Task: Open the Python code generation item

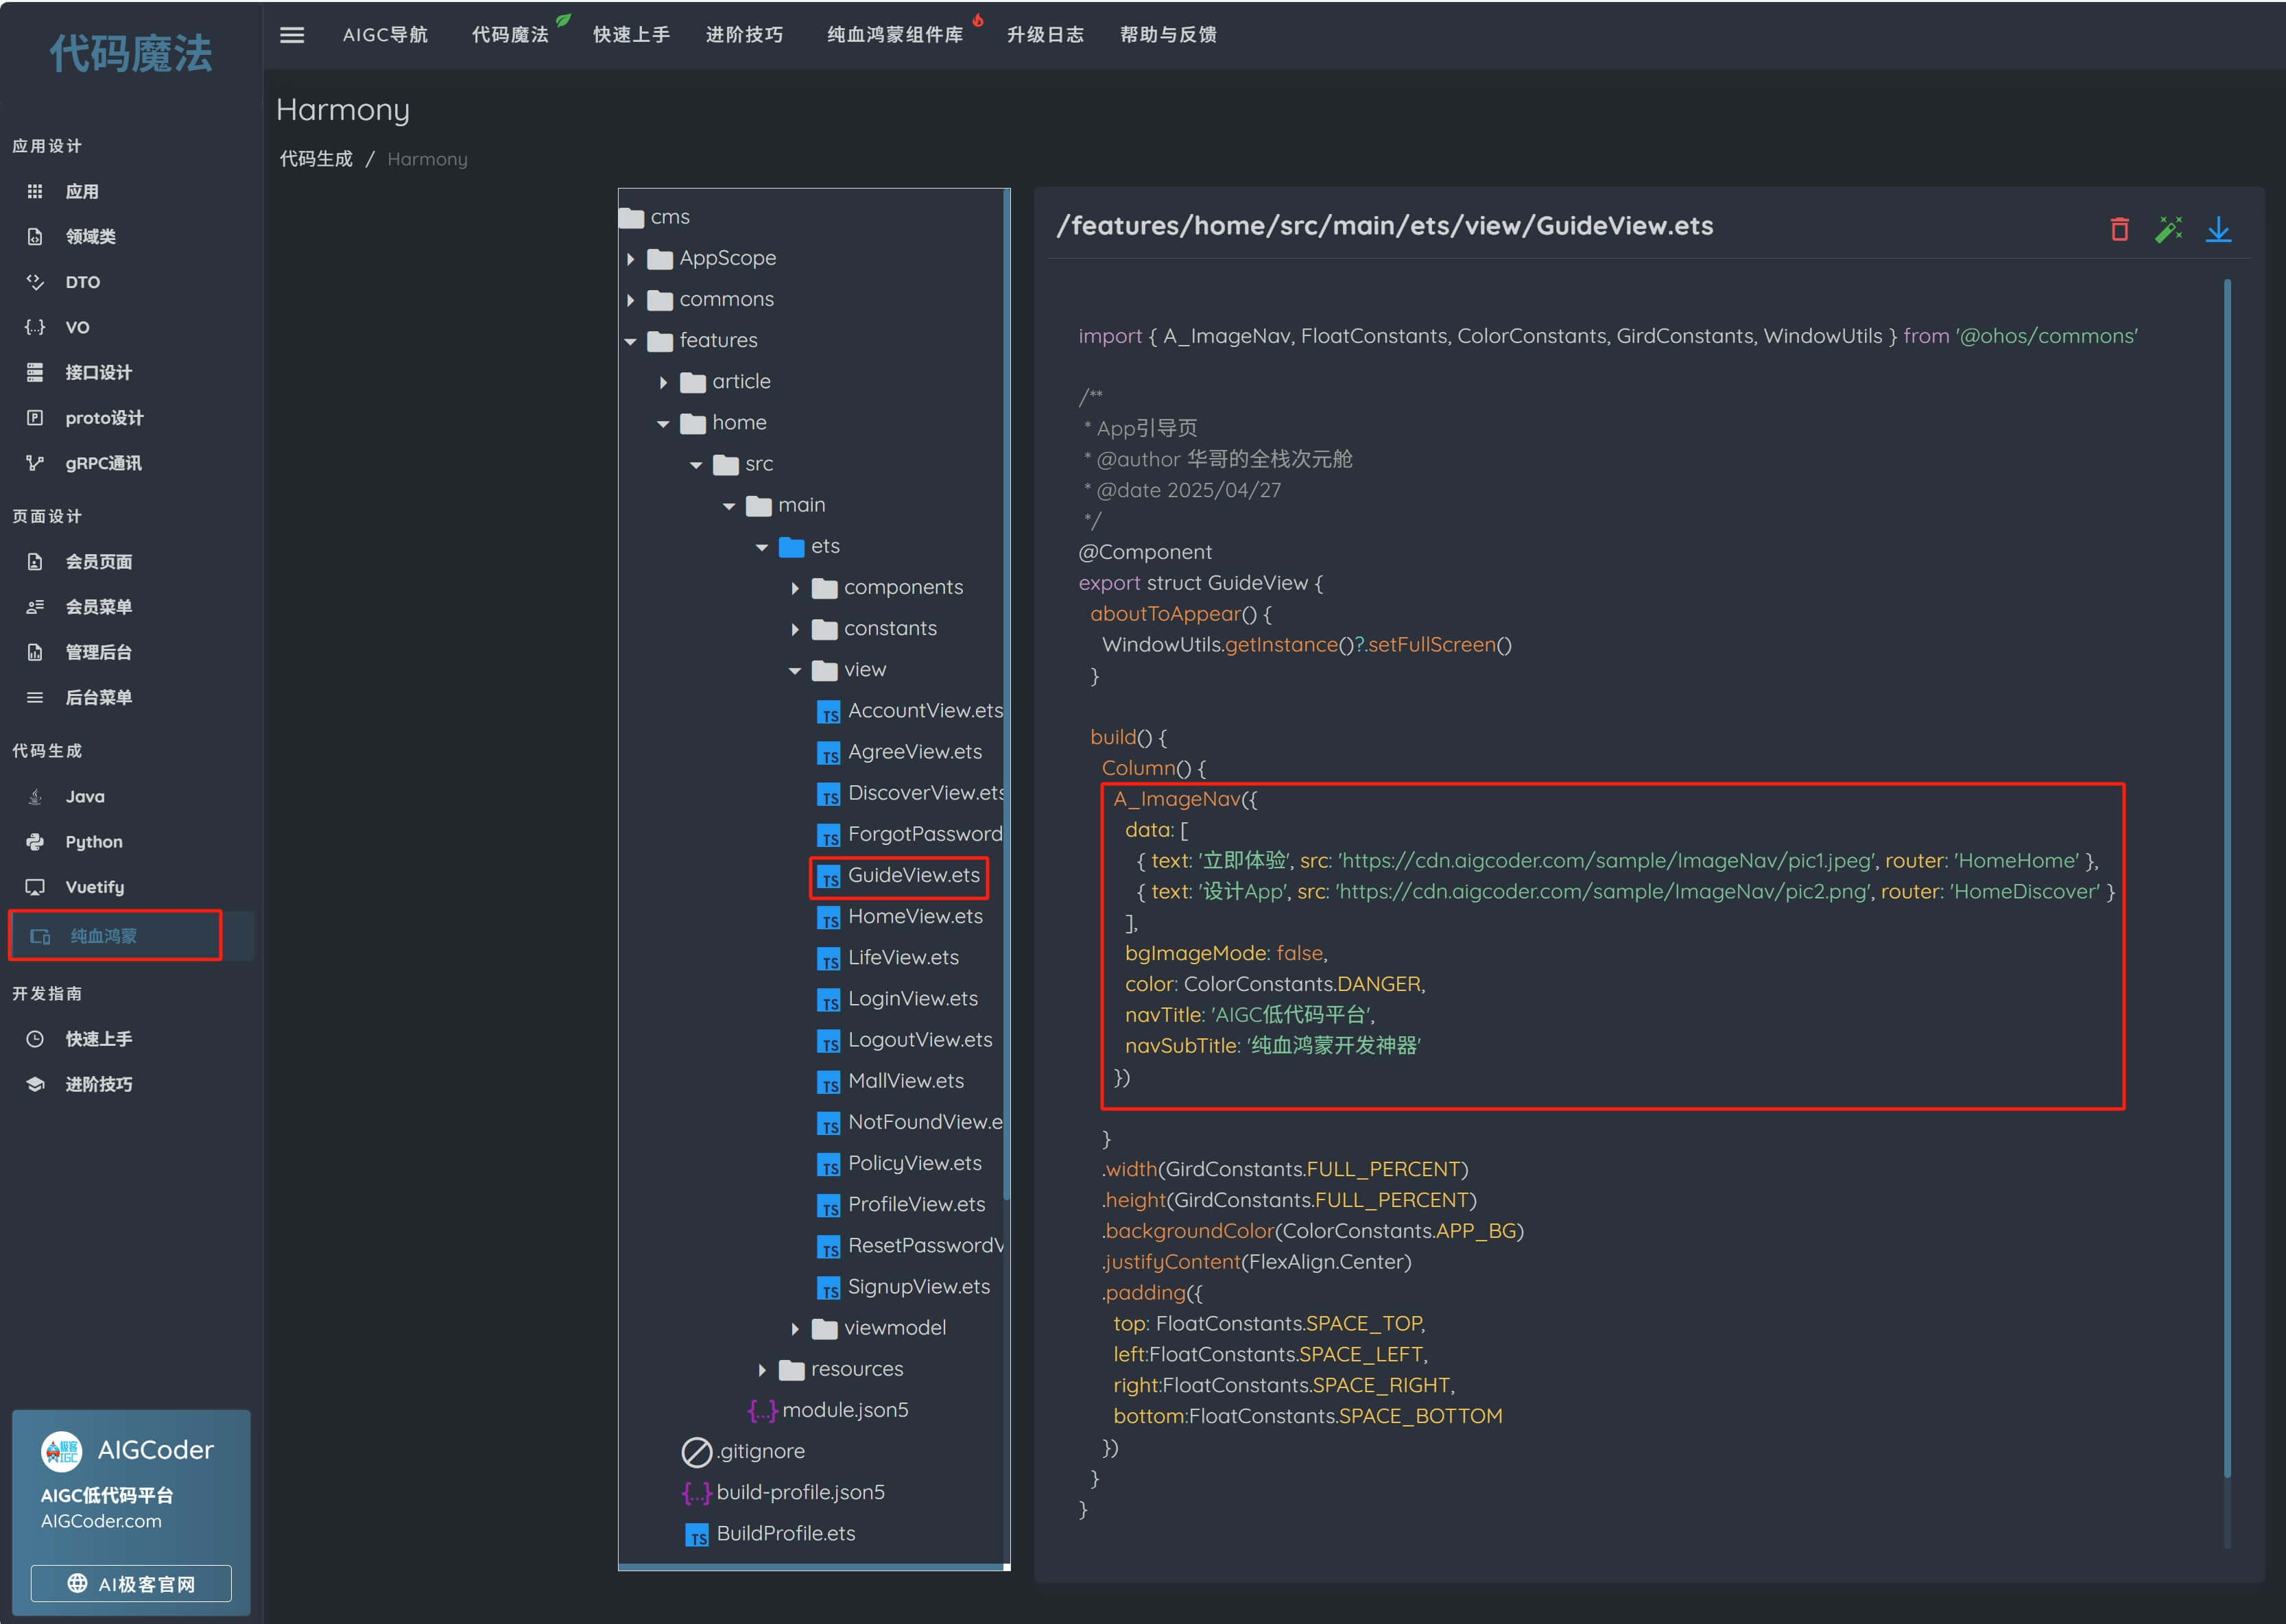Action: coord(93,842)
